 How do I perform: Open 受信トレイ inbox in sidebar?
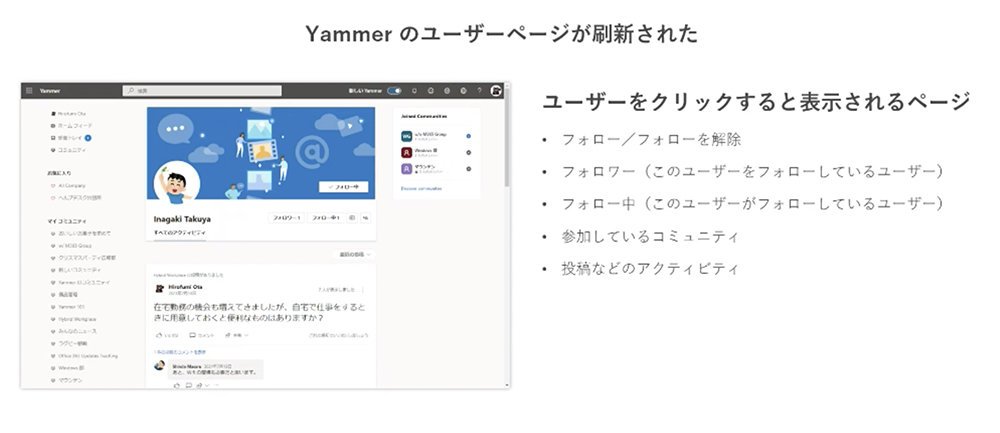click(67, 138)
